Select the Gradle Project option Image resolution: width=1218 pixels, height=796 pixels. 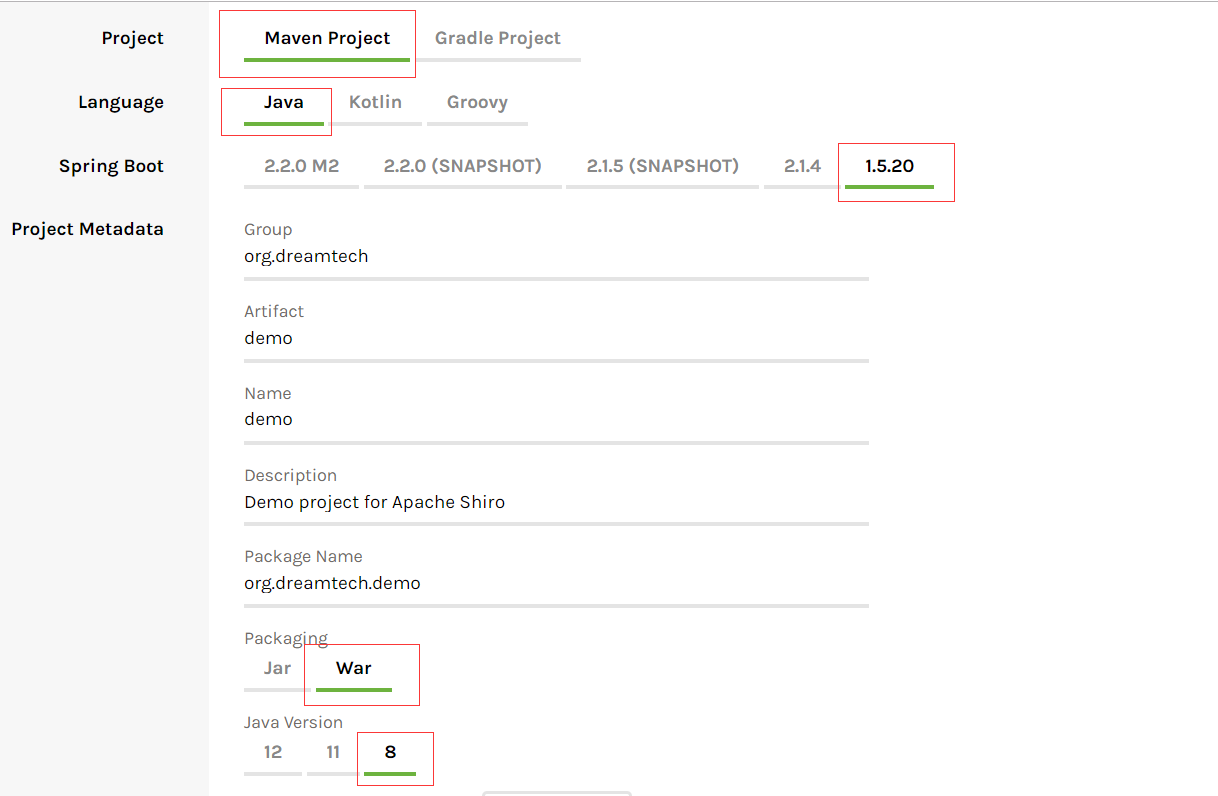(x=497, y=39)
